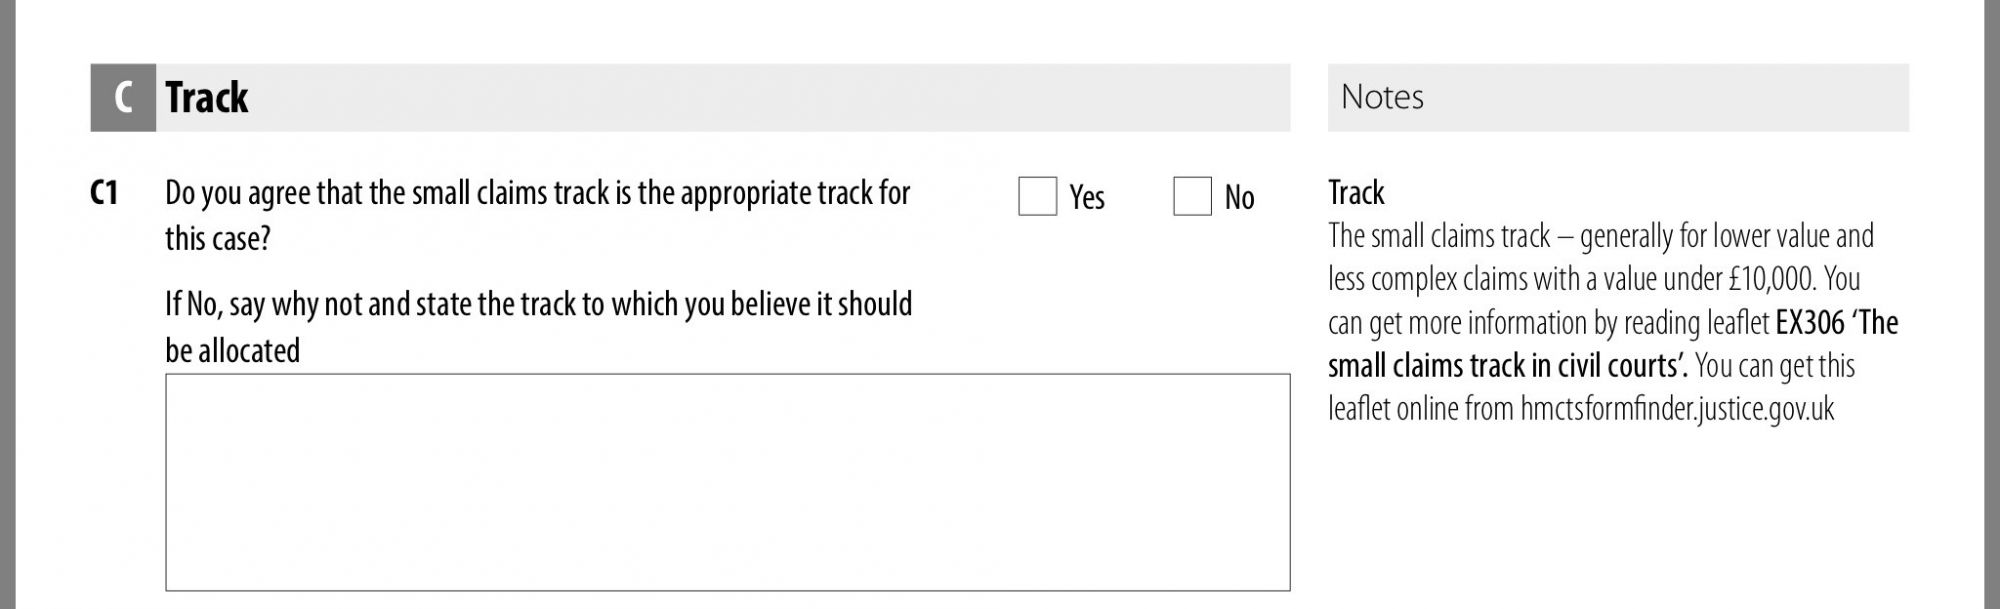Click the 'Yes' label next to checkbox
Viewport: 2000px width, 609px height.
(x=1087, y=197)
